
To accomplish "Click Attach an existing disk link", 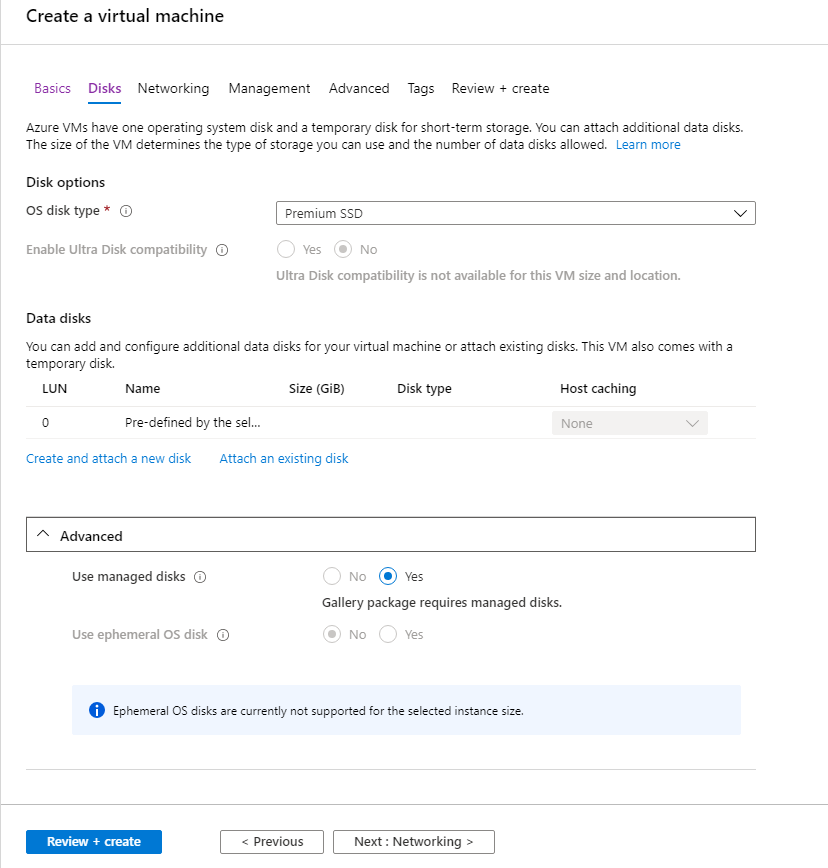I will [284, 458].
